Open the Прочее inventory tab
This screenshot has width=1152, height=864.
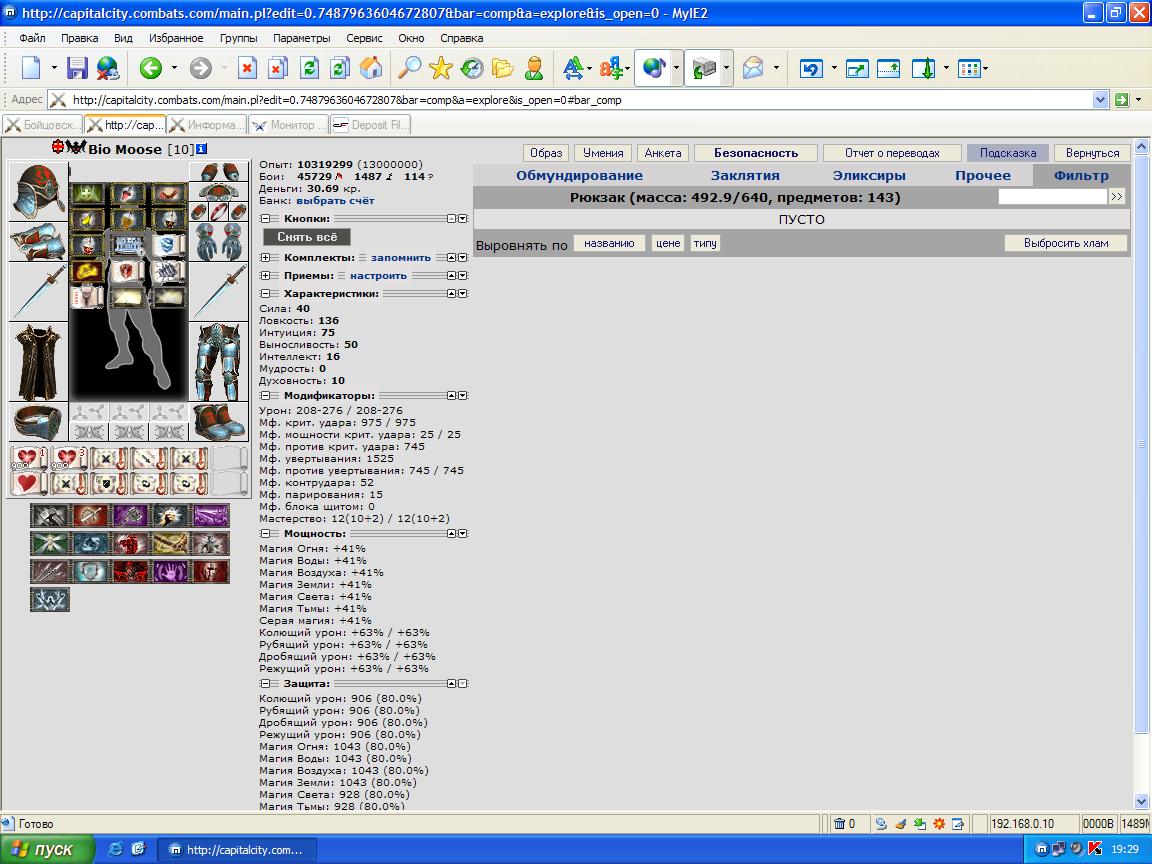click(982, 176)
